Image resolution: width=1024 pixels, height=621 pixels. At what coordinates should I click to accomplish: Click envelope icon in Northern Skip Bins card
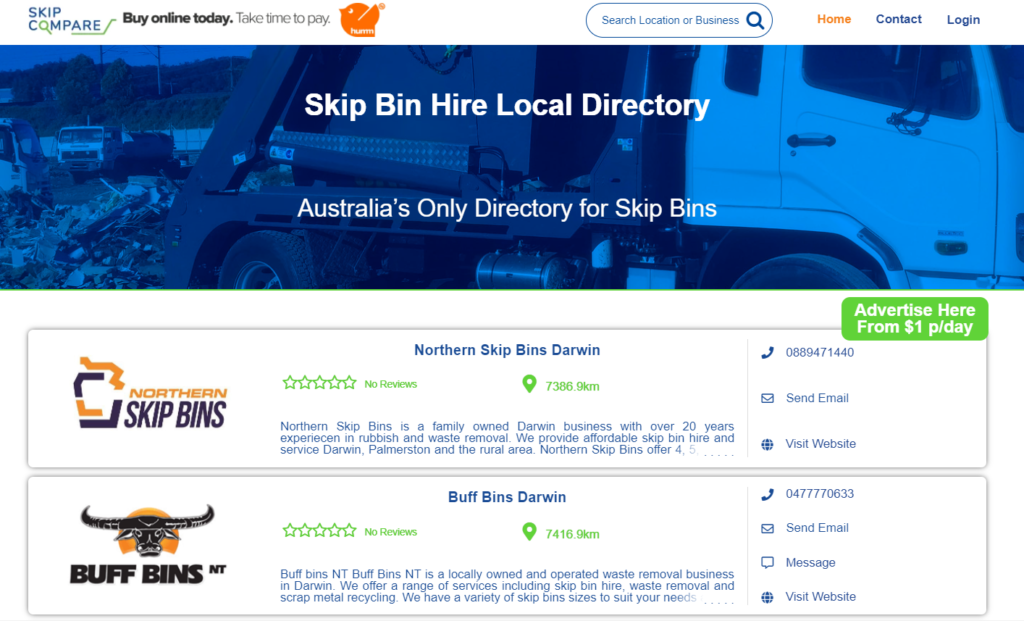(767, 398)
